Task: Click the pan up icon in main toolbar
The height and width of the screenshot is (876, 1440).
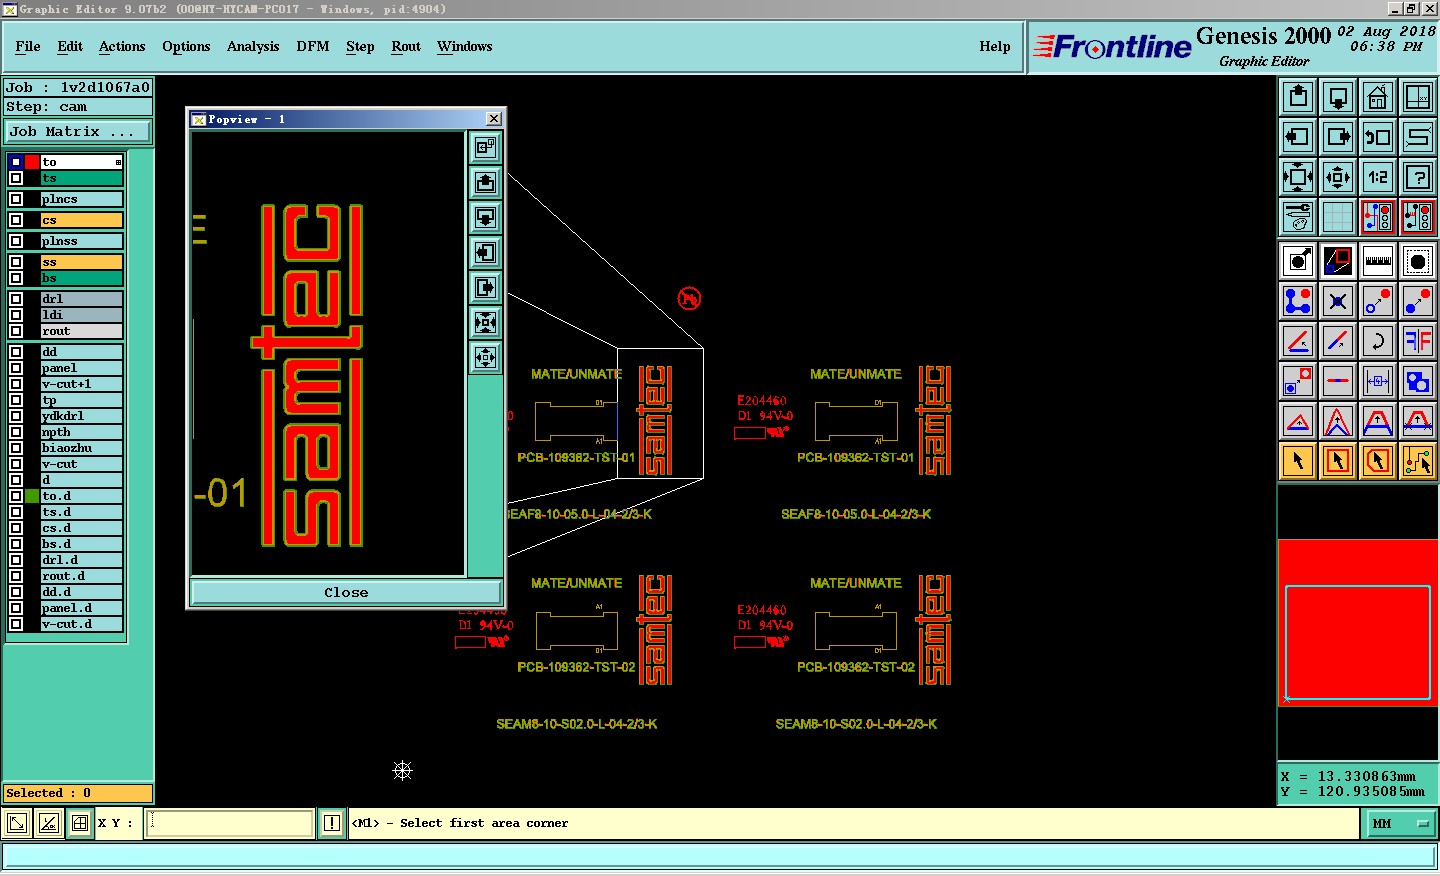Action: click(x=1298, y=97)
